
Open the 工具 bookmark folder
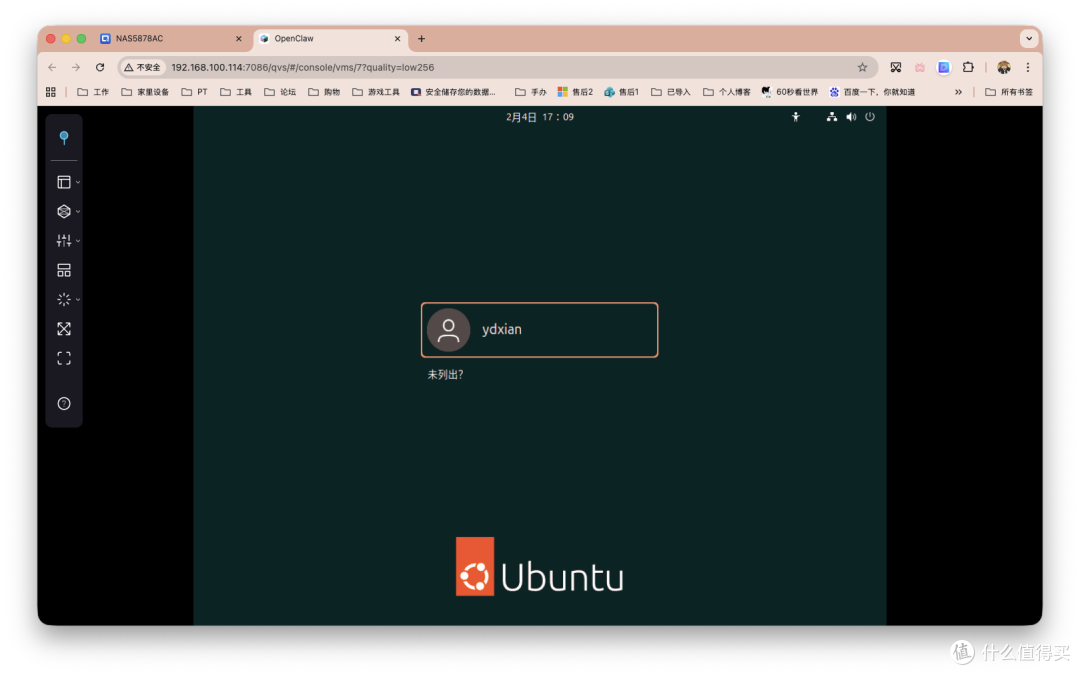236,92
